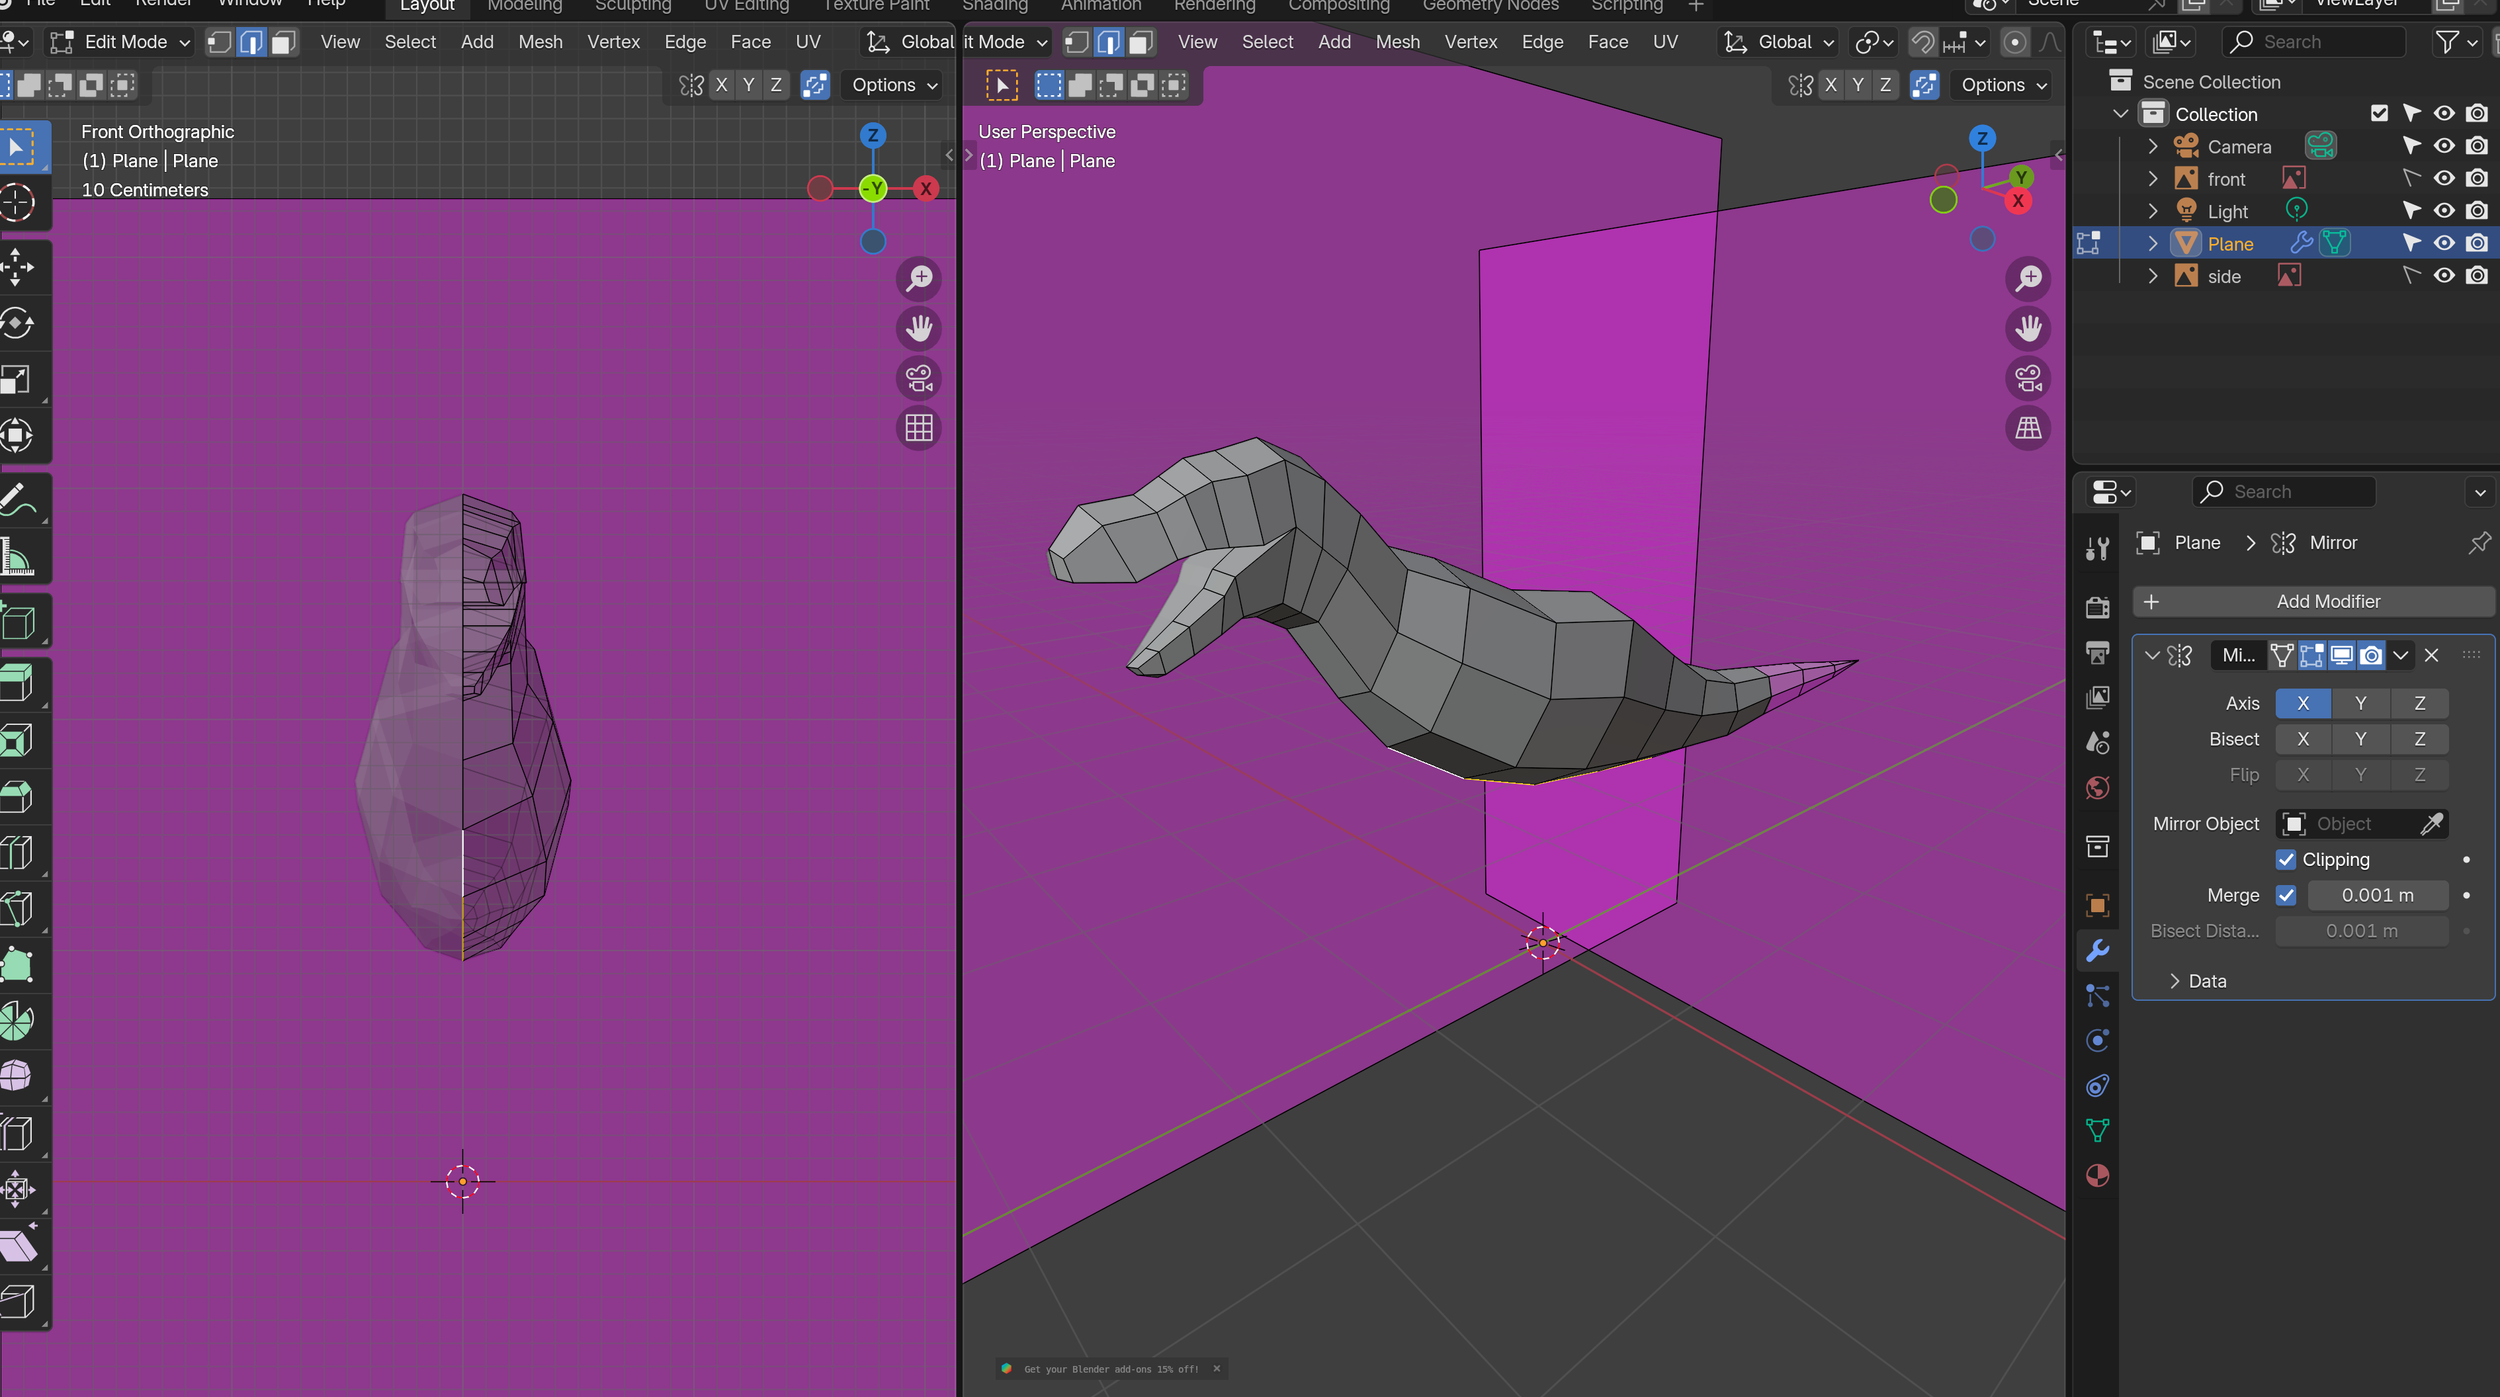Open the Edit Mode dropdown in the left viewport

coord(124,42)
